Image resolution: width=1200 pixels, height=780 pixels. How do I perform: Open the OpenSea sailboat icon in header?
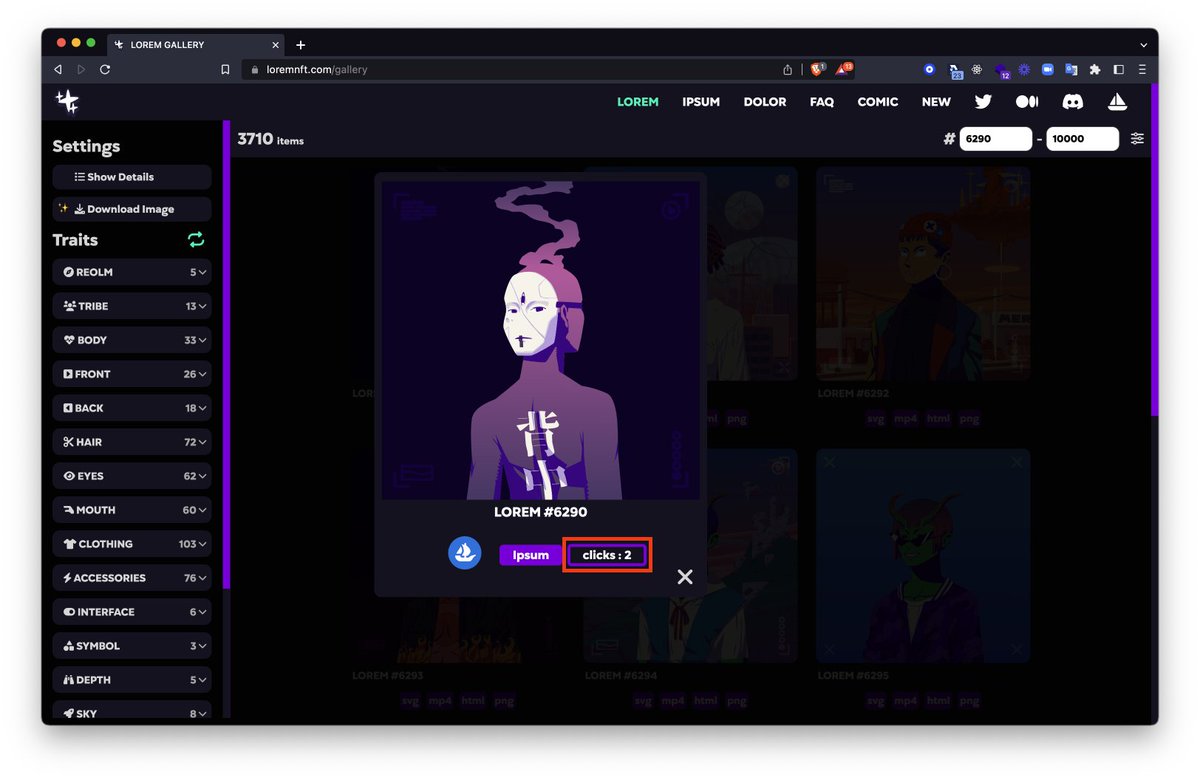pos(1117,102)
